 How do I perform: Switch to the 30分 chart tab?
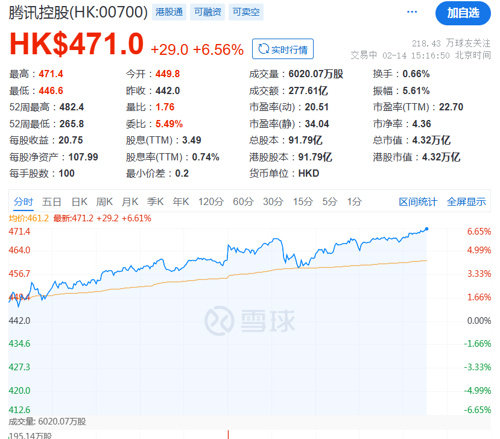coord(273,202)
